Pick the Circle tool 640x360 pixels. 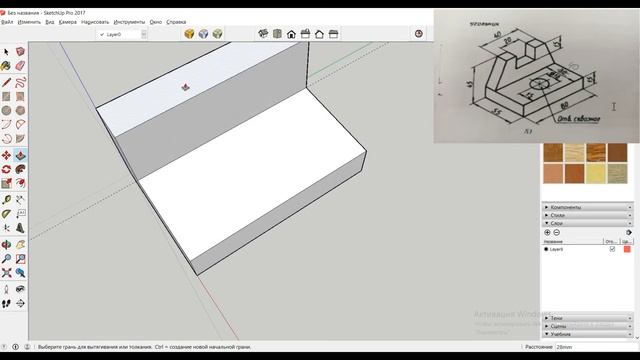6,111
